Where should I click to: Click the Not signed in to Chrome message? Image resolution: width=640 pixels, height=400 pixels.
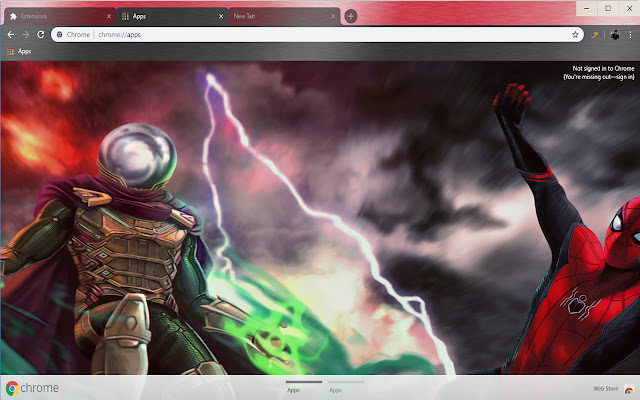599,73
